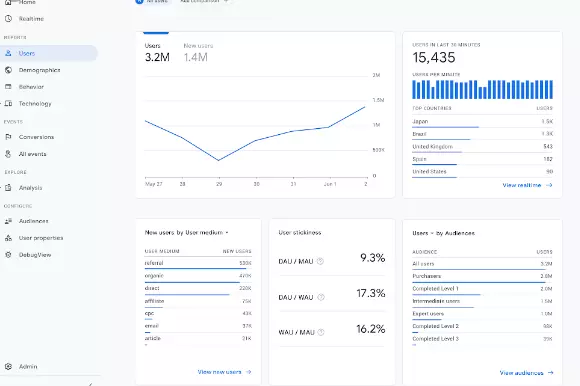Image resolution: width=580 pixels, height=386 pixels.
Task: Click the User properties shapes icon
Action: coord(9,238)
